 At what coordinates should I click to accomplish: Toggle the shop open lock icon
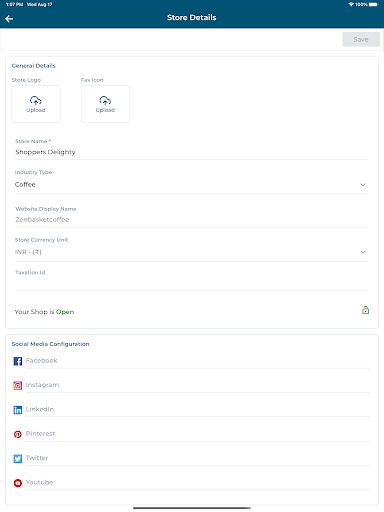click(x=366, y=310)
